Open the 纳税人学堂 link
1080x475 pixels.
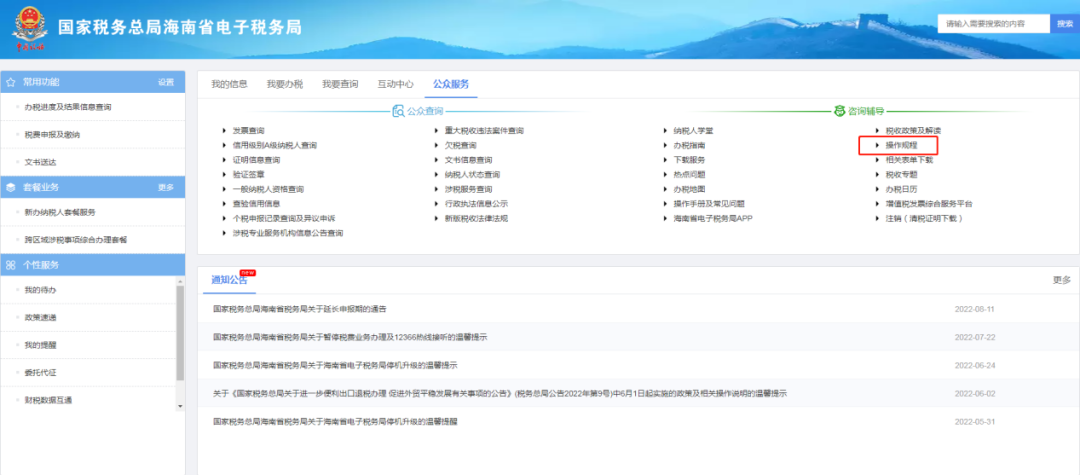[x=694, y=131]
